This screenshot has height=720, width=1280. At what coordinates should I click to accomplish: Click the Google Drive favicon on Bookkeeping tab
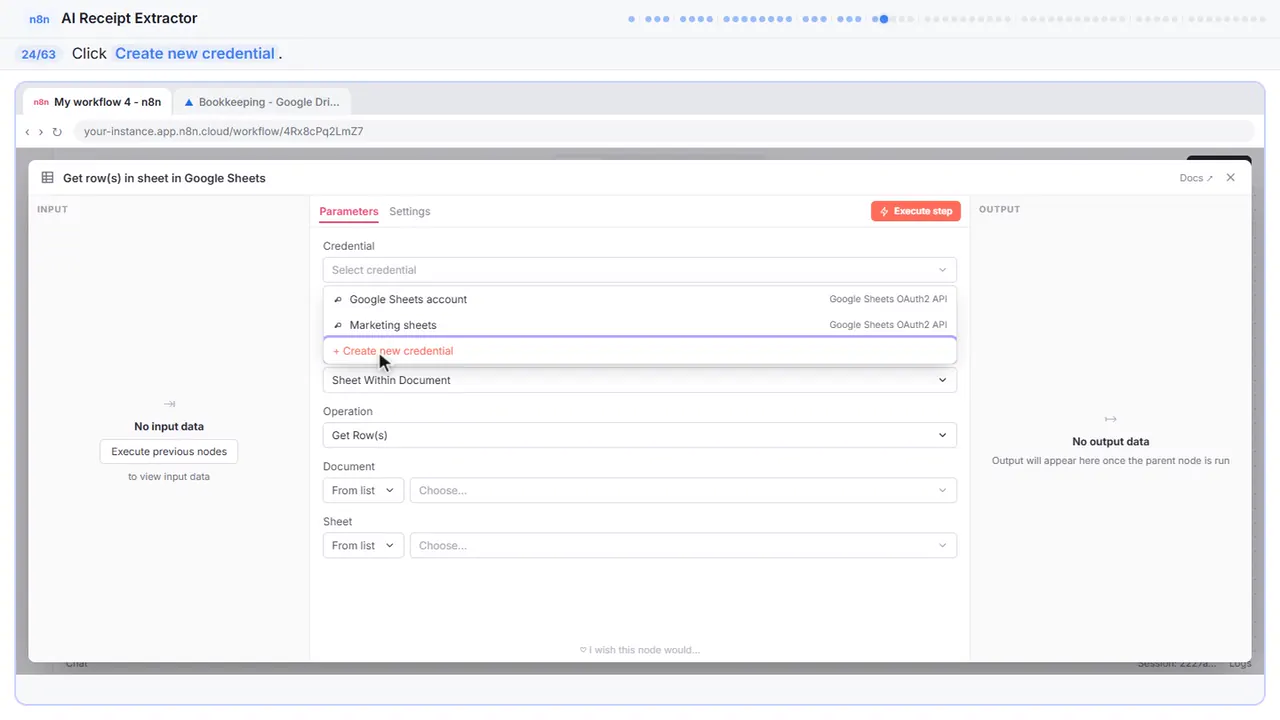pos(189,102)
